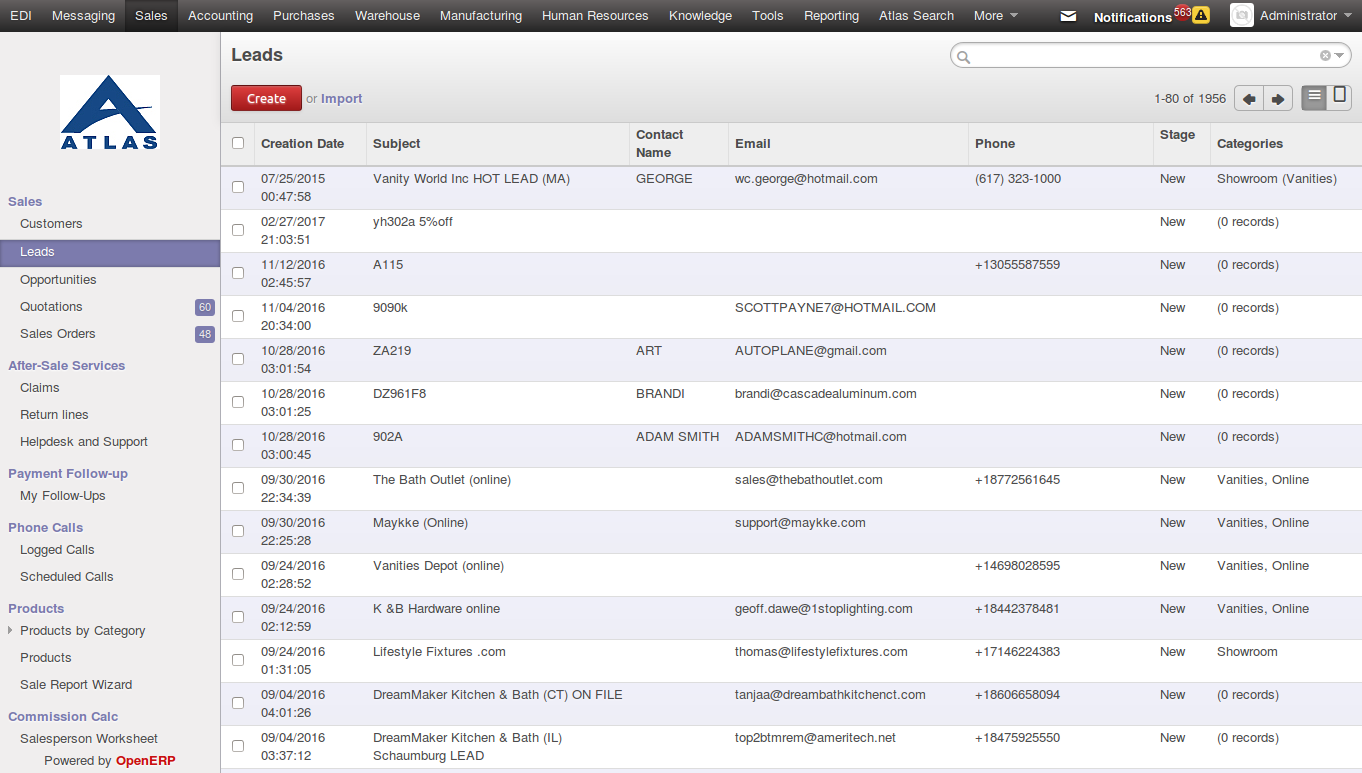The image size is (1362, 773).
Task: Open the Human Resources menu
Action: (x=595, y=16)
